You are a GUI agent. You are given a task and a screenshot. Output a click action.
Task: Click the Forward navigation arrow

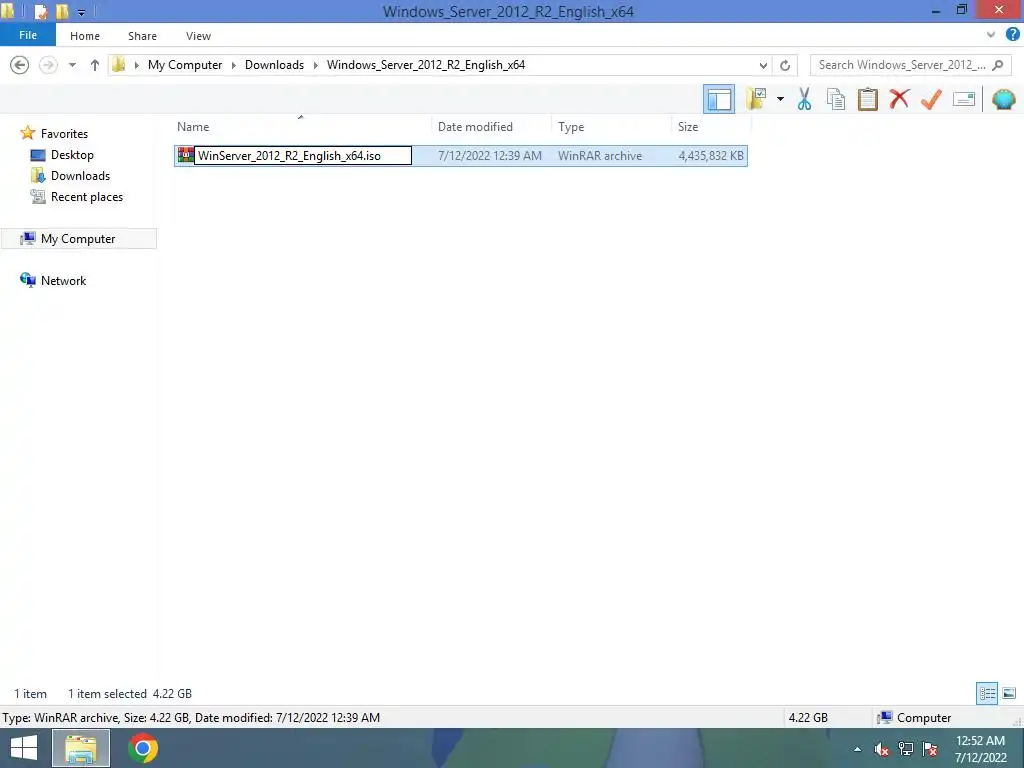48,65
